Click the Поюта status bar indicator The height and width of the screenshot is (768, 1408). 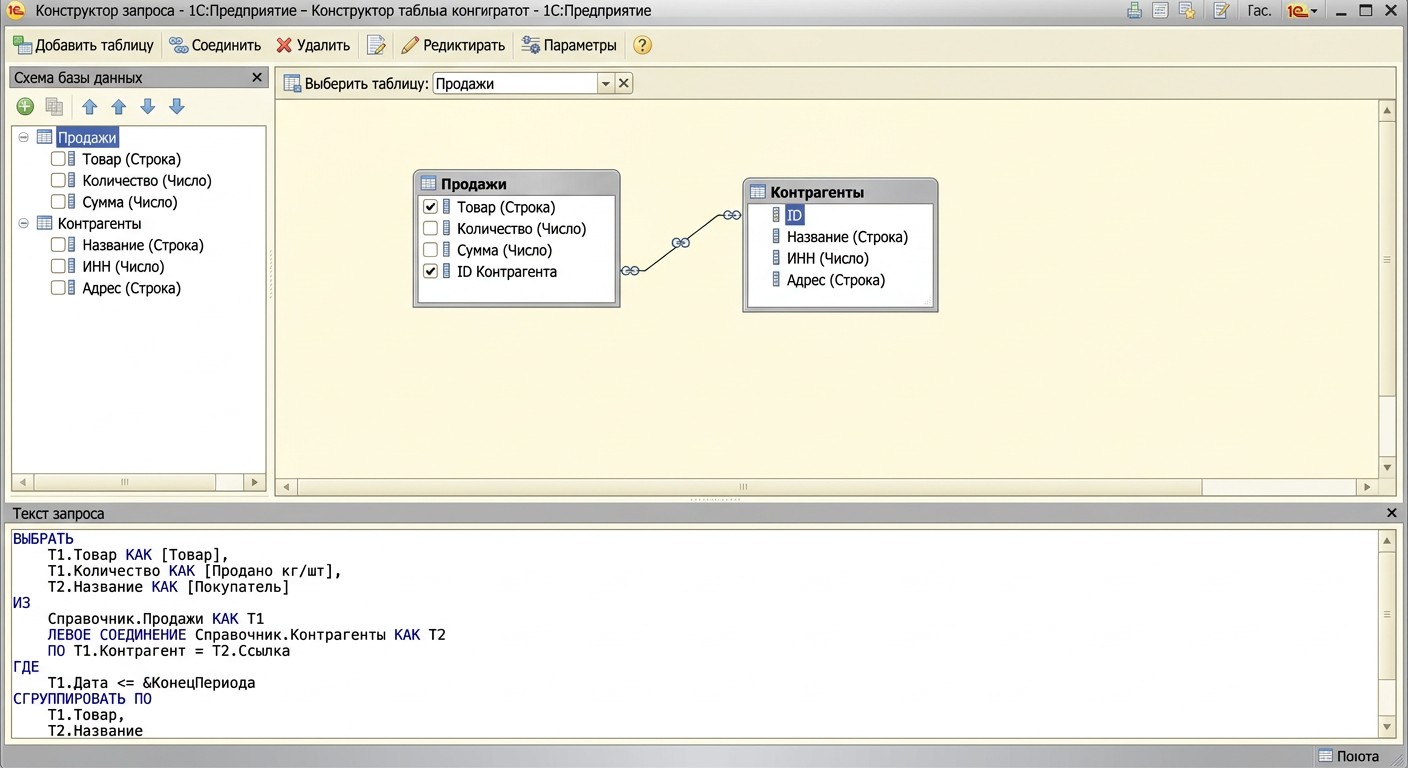1349,756
